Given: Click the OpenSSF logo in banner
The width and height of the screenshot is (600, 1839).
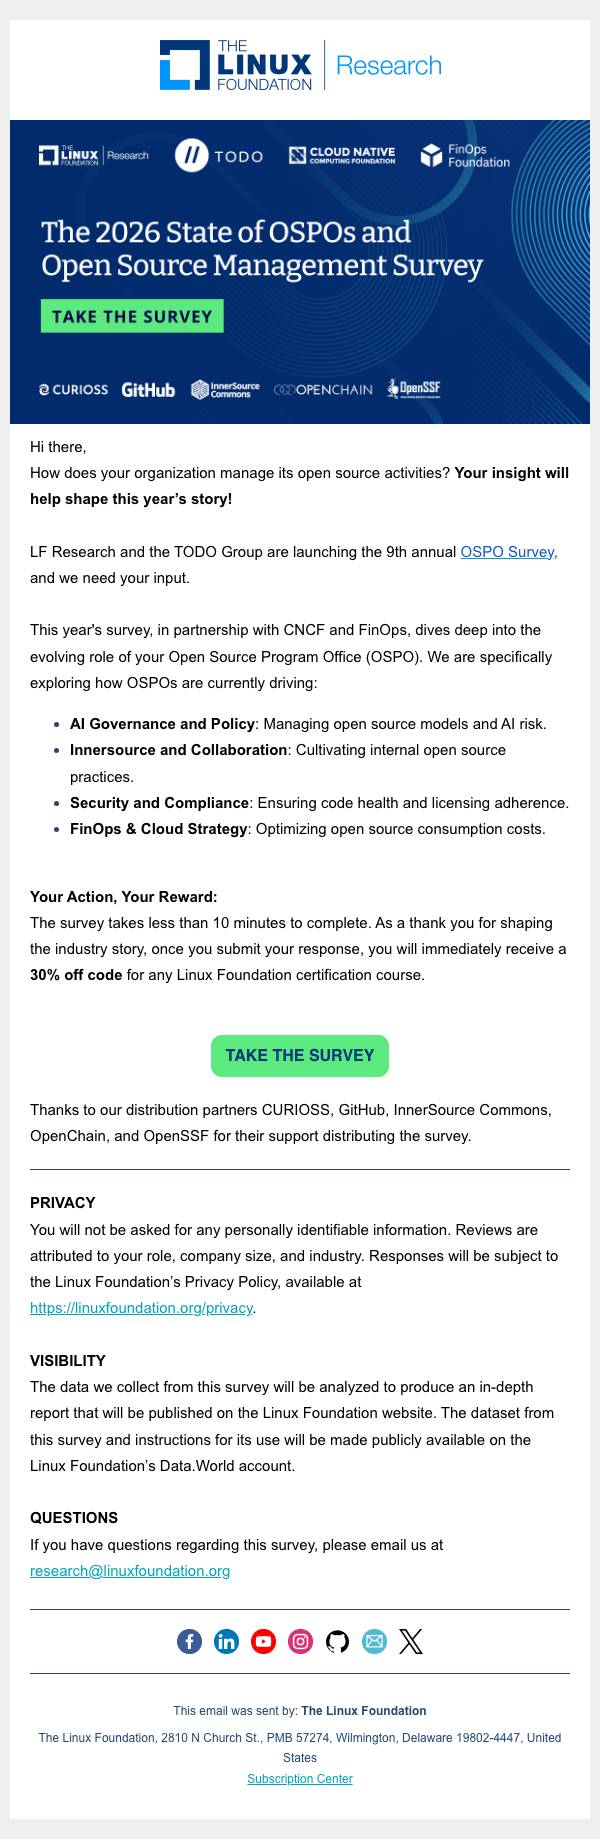Looking at the screenshot, I should pos(414,388).
